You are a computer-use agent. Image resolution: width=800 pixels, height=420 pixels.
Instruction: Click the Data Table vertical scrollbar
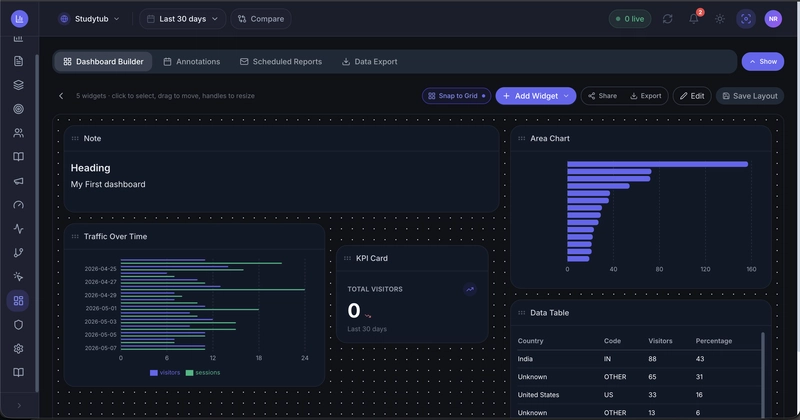(x=763, y=375)
